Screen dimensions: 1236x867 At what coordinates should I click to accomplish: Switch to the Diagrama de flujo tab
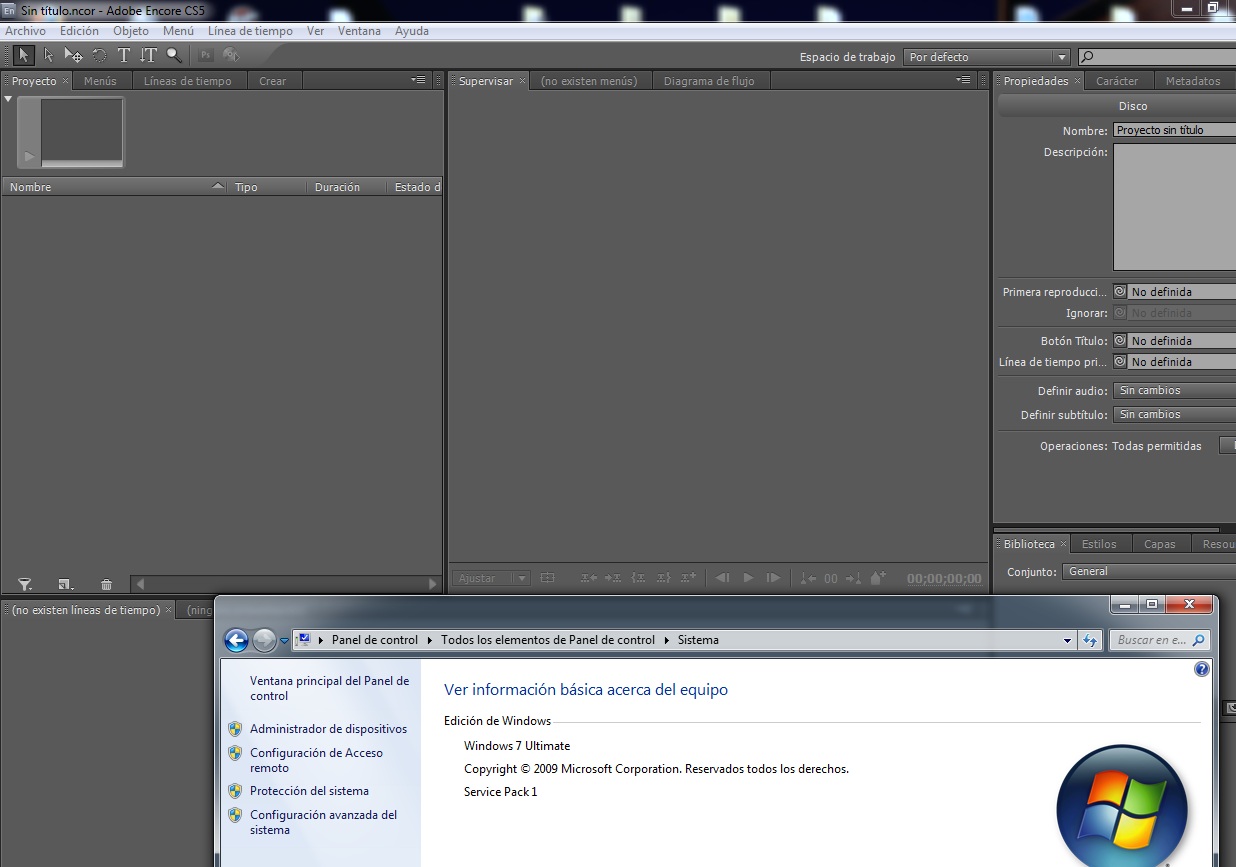709,81
